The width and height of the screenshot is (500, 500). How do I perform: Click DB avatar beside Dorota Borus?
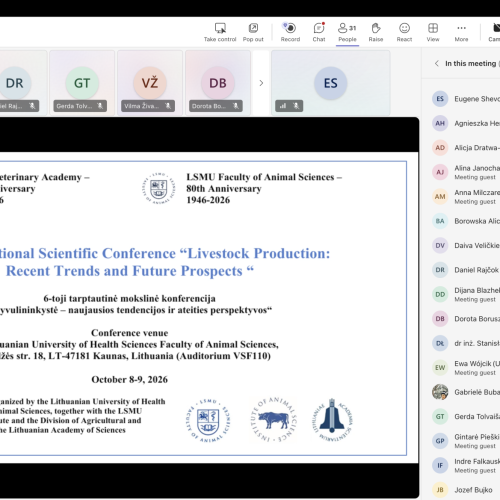440,319
